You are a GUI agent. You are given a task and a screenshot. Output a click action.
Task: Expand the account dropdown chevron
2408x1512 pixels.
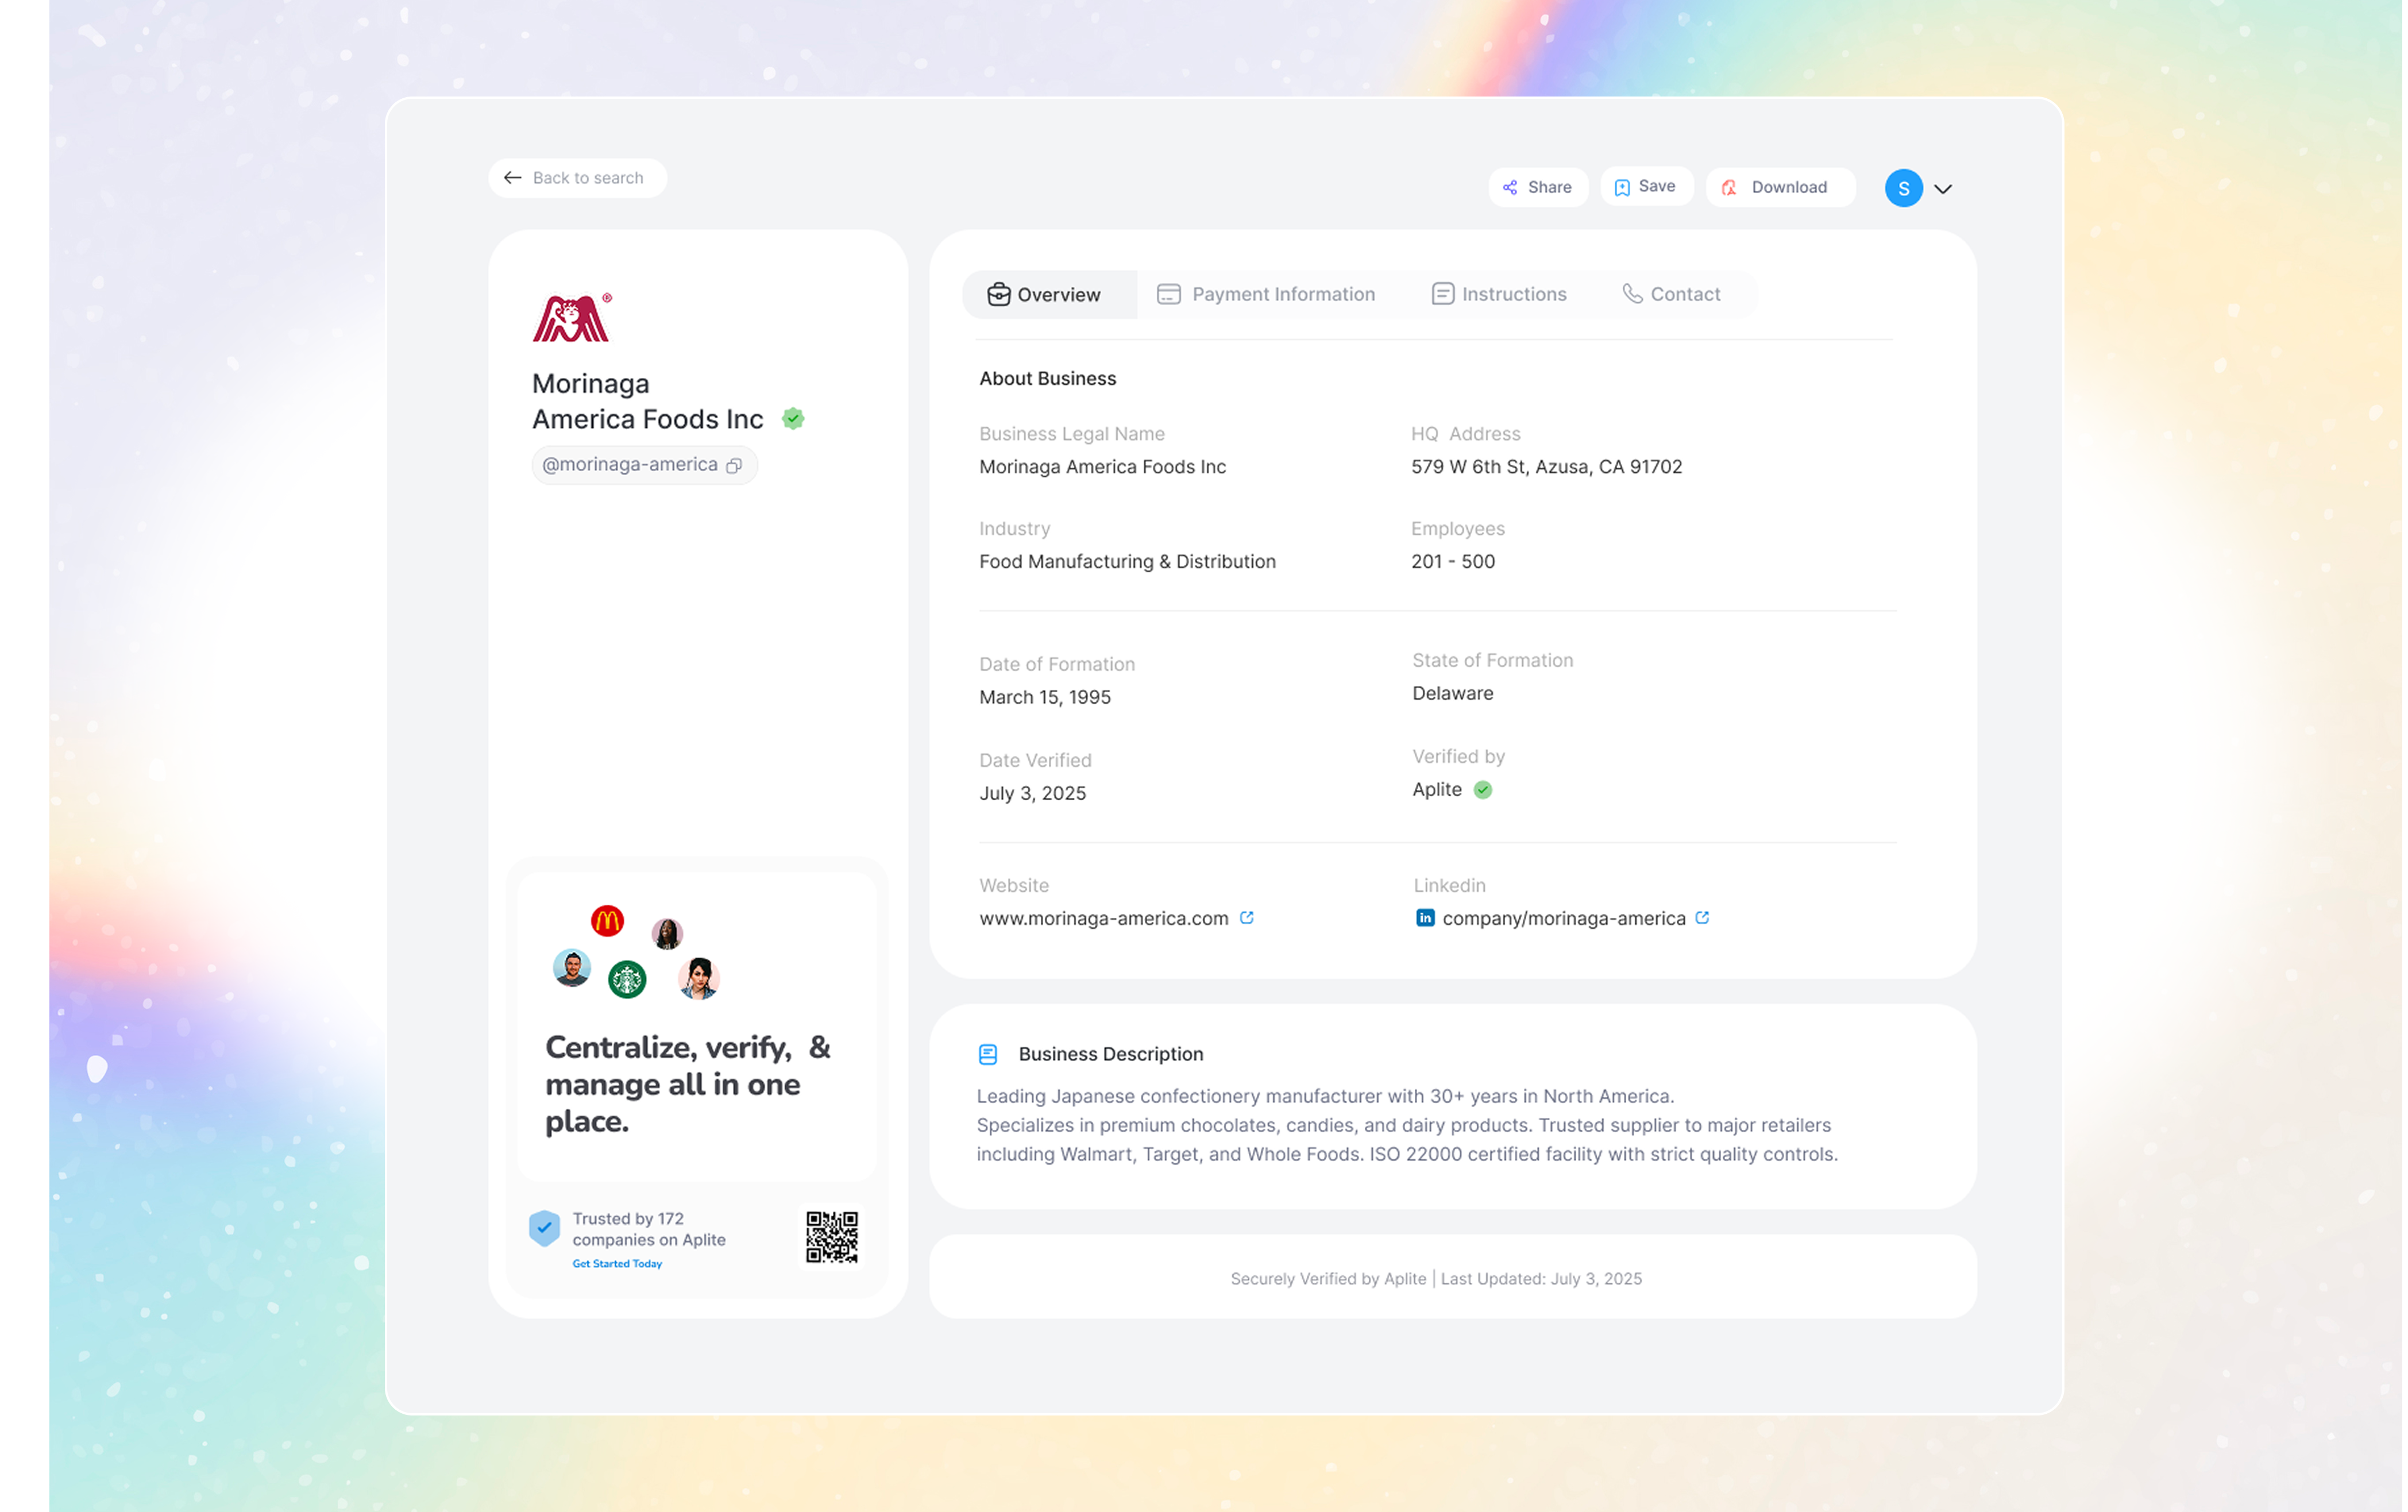[x=1943, y=189]
